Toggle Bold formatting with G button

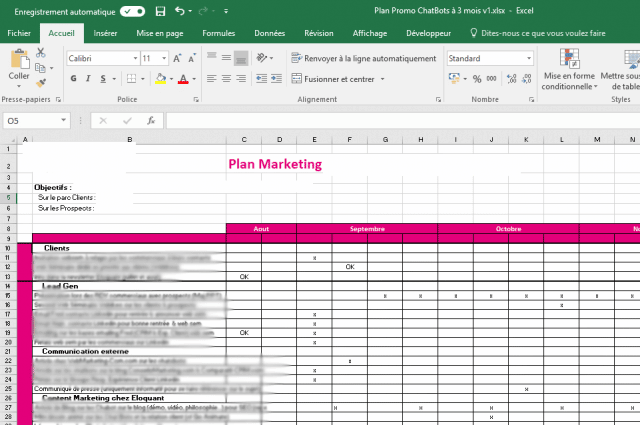tap(73, 79)
